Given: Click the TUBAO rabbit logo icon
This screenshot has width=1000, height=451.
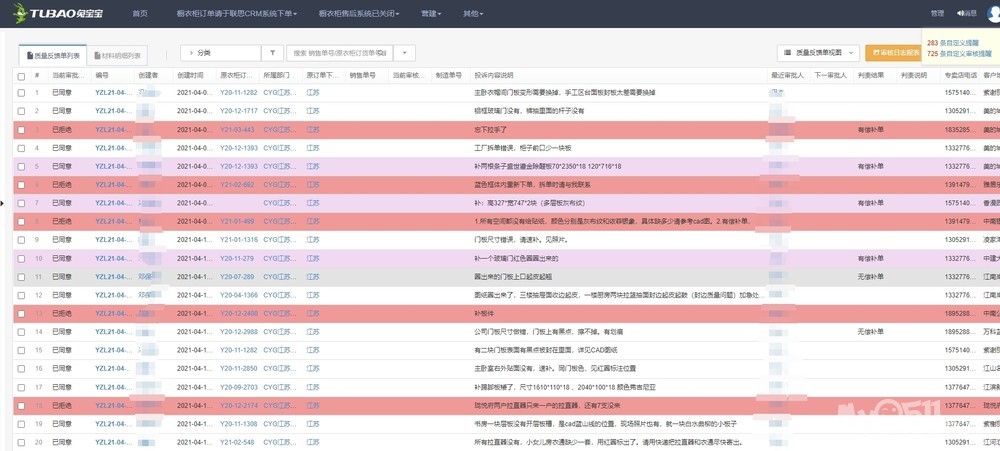Looking at the screenshot, I should [20, 13].
